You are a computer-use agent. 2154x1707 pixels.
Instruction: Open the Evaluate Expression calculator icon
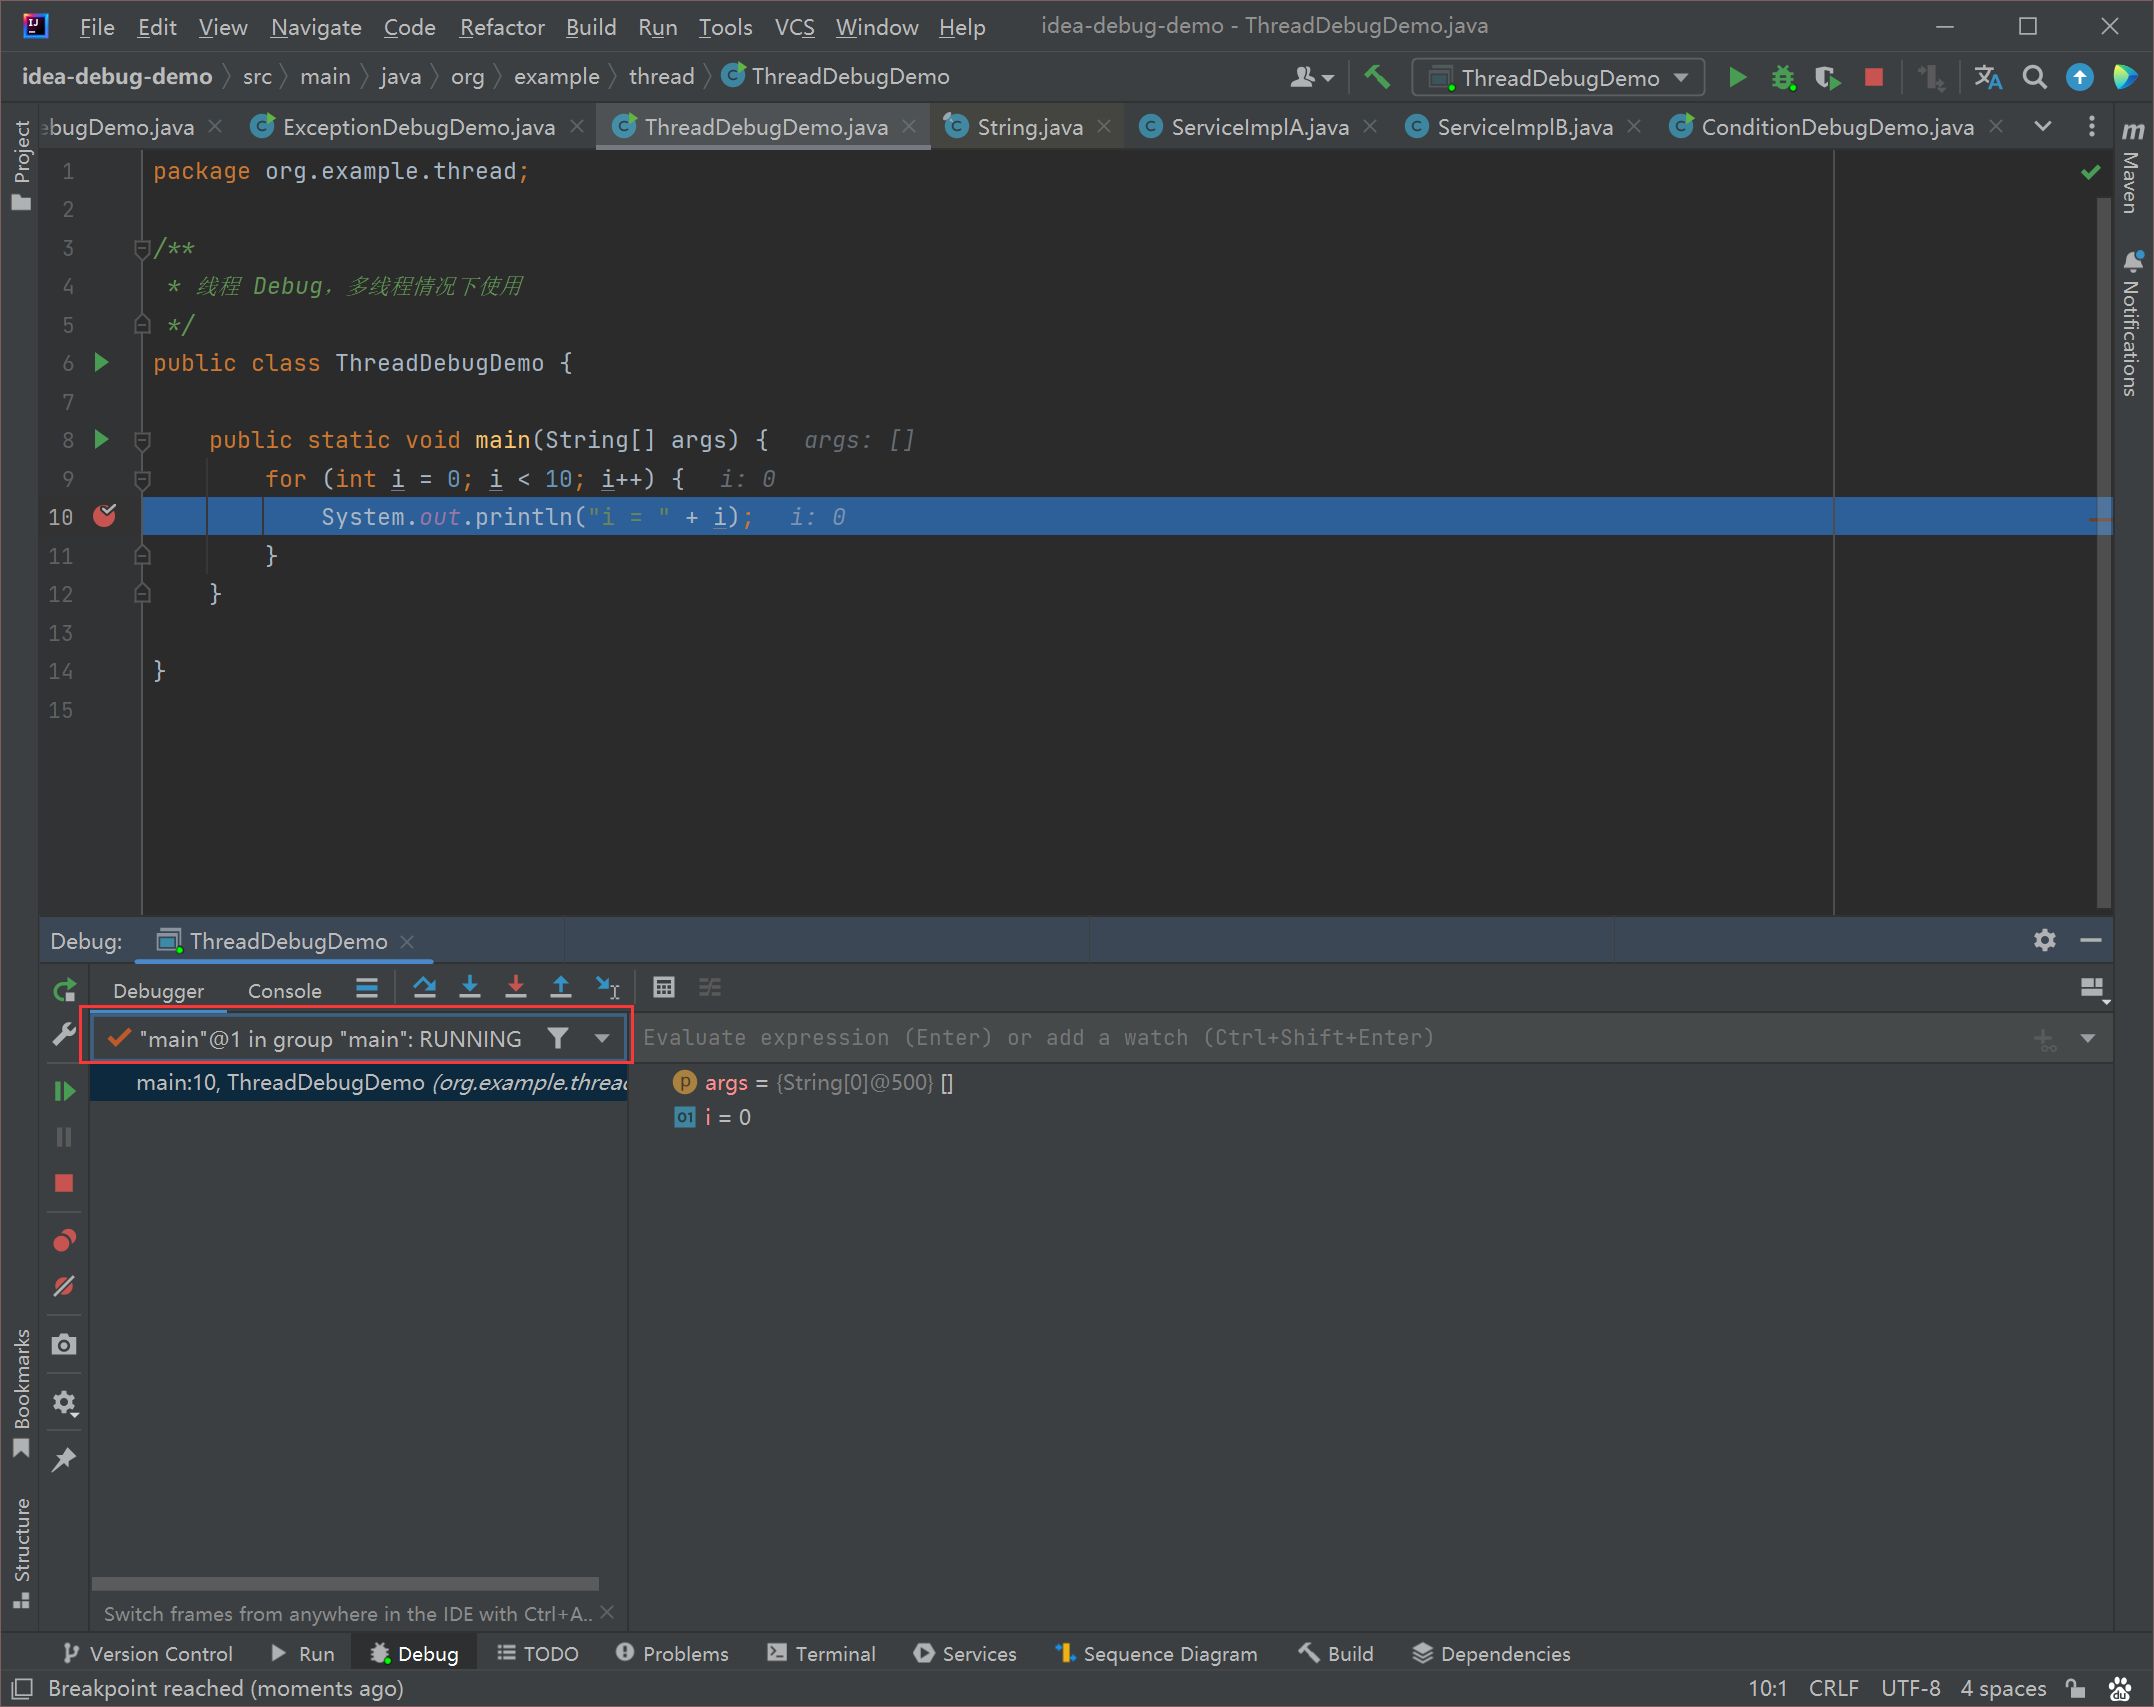pyautogui.click(x=664, y=988)
